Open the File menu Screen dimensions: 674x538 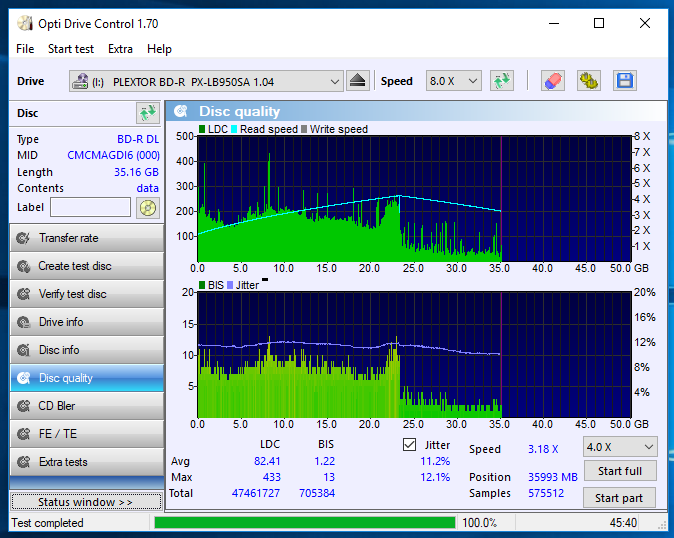click(x=25, y=49)
